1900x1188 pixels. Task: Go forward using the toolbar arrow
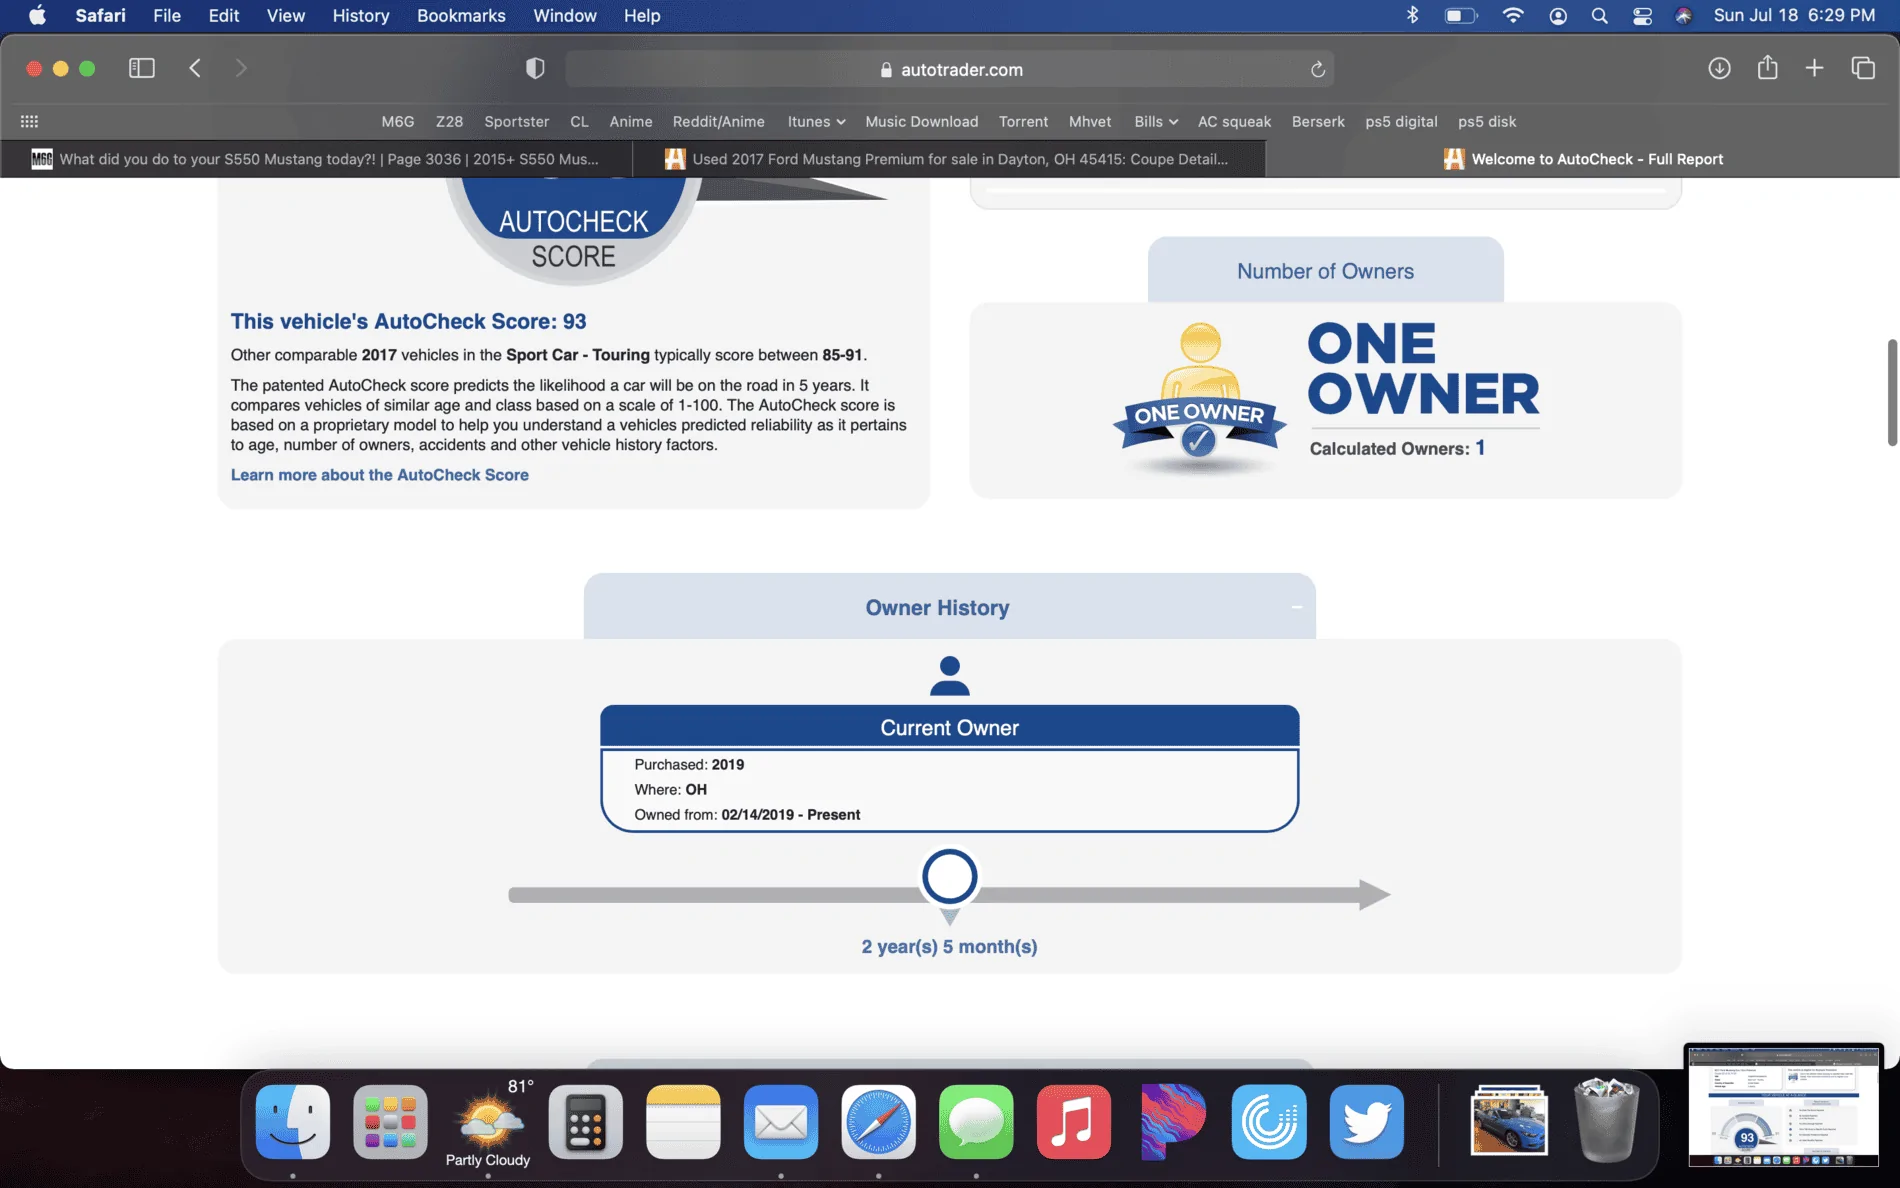coord(240,68)
